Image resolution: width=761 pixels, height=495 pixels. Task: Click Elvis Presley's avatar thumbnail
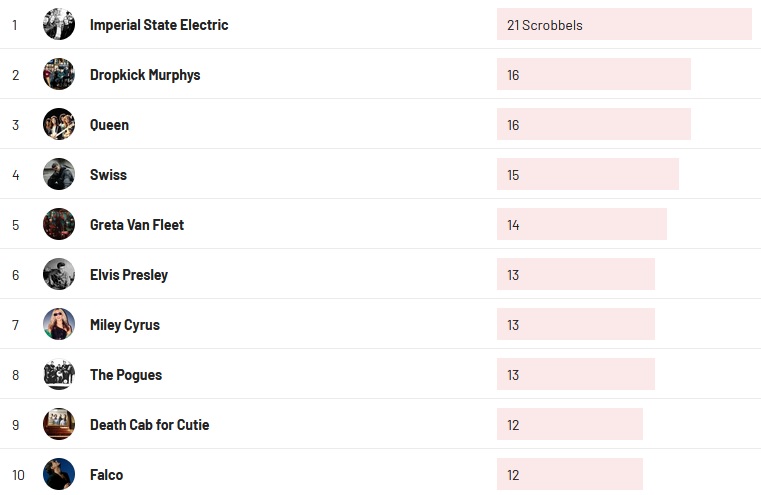tap(59, 274)
